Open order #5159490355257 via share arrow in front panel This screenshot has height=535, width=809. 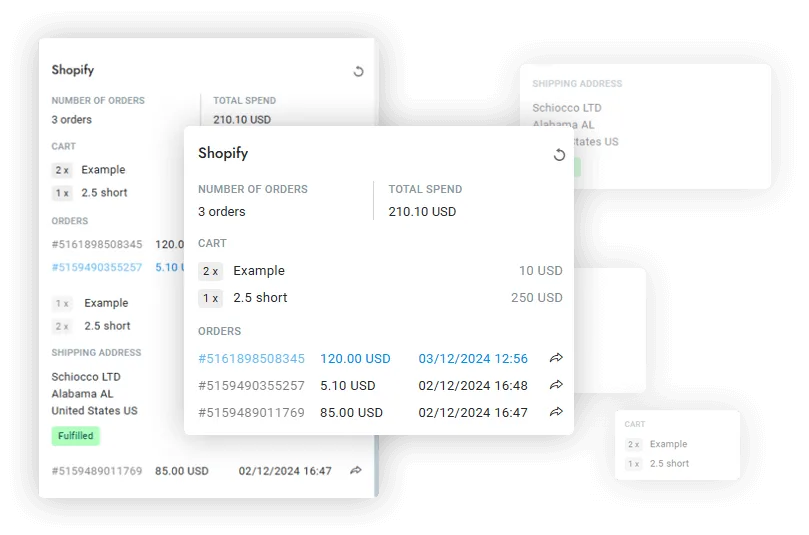tap(556, 385)
